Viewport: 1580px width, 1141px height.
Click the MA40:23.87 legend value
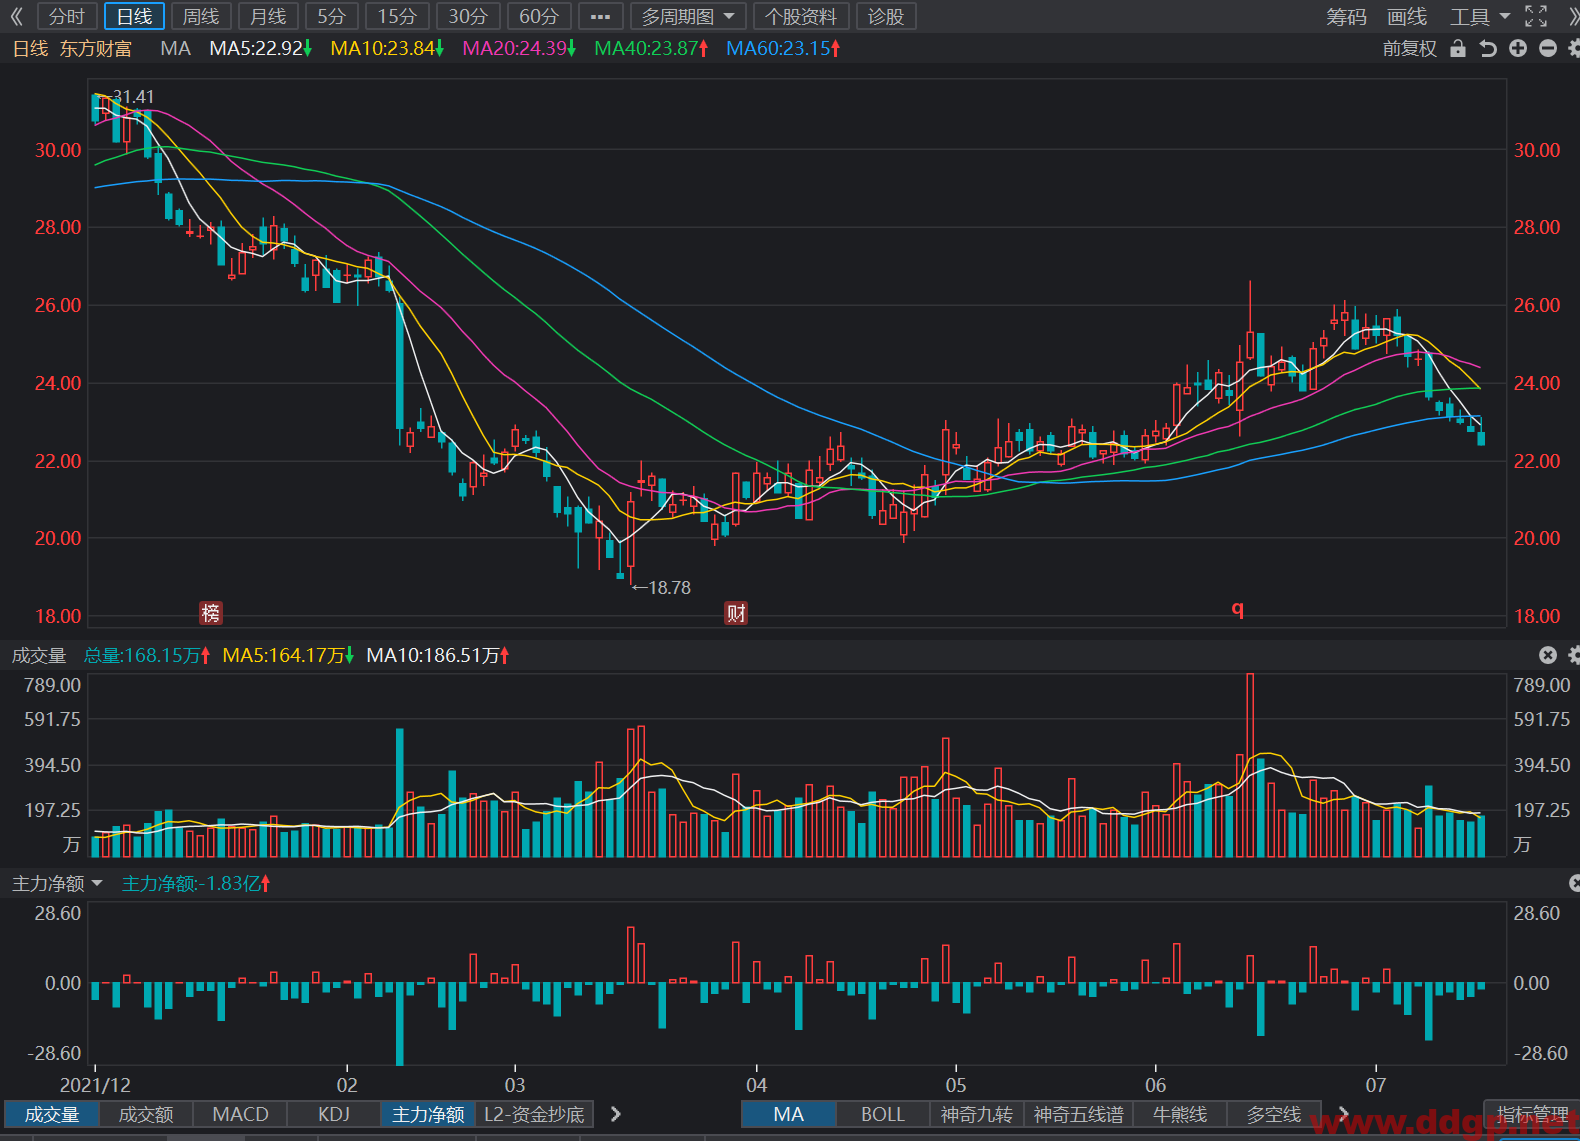651,48
